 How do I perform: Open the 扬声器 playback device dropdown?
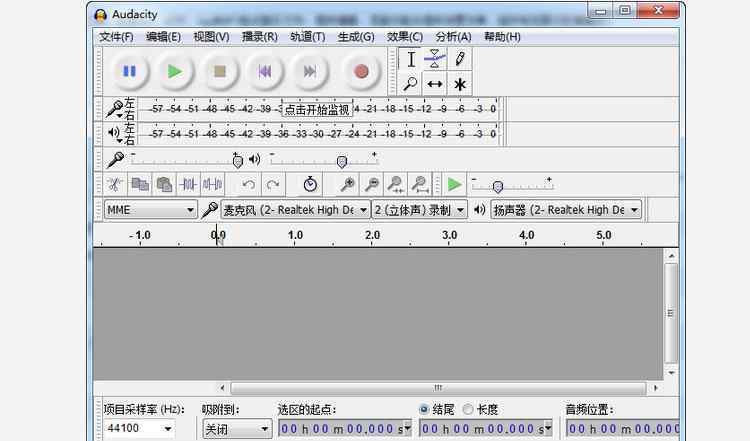[x=566, y=210]
